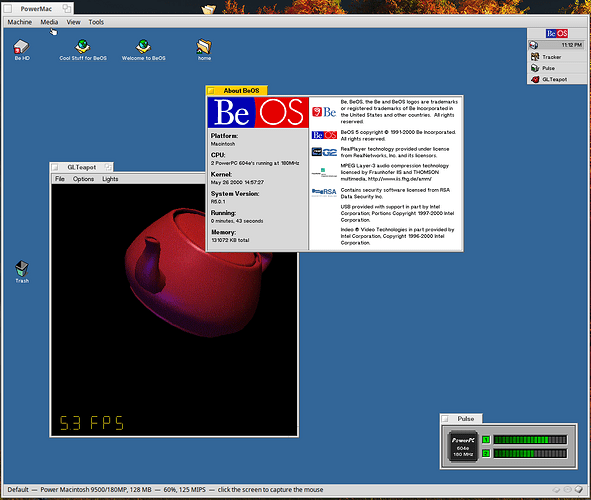
Task: Click the large BeOS logo in About window
Action: tap(258, 112)
